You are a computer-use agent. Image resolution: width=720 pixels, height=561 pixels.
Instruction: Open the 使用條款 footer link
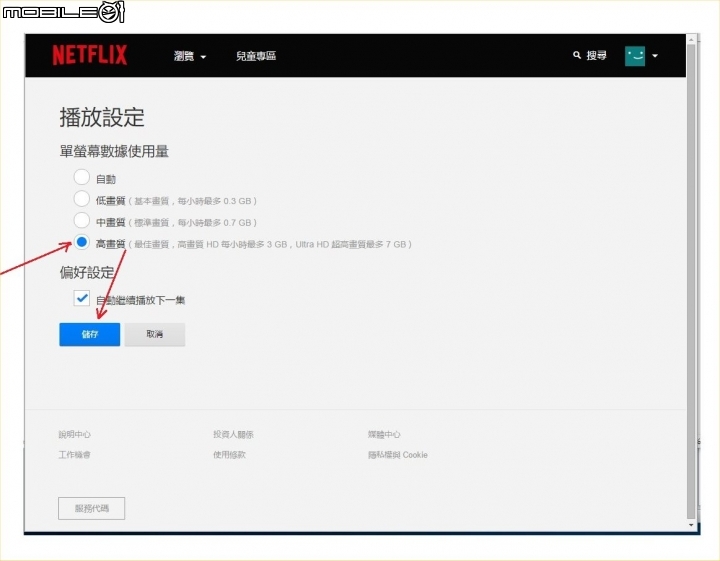click(229, 455)
